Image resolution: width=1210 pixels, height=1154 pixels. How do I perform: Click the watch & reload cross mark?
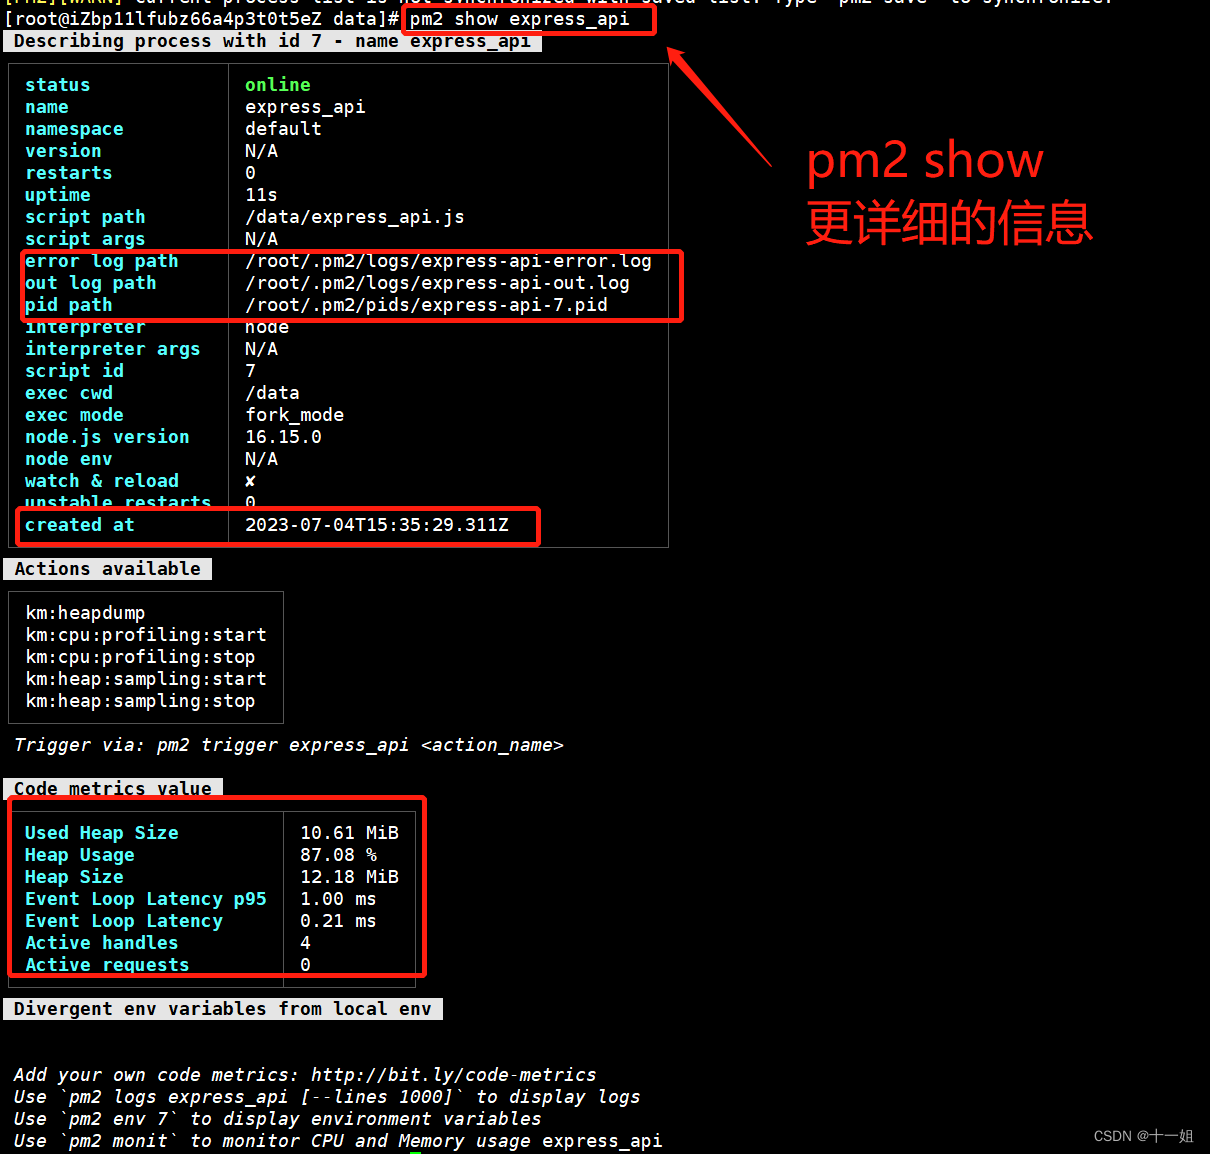[x=249, y=480]
